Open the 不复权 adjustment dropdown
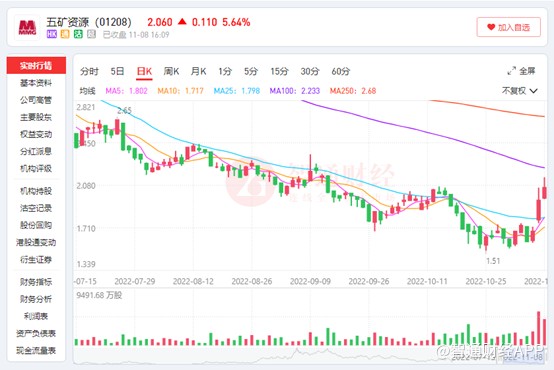 520,91
